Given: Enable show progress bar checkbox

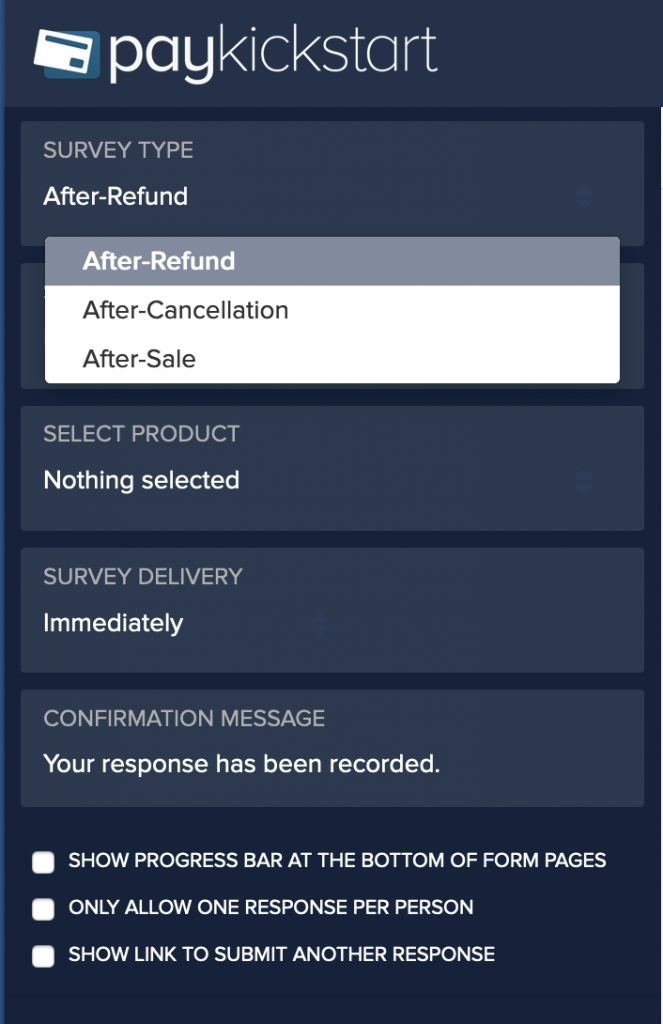Looking at the screenshot, I should [x=44, y=862].
